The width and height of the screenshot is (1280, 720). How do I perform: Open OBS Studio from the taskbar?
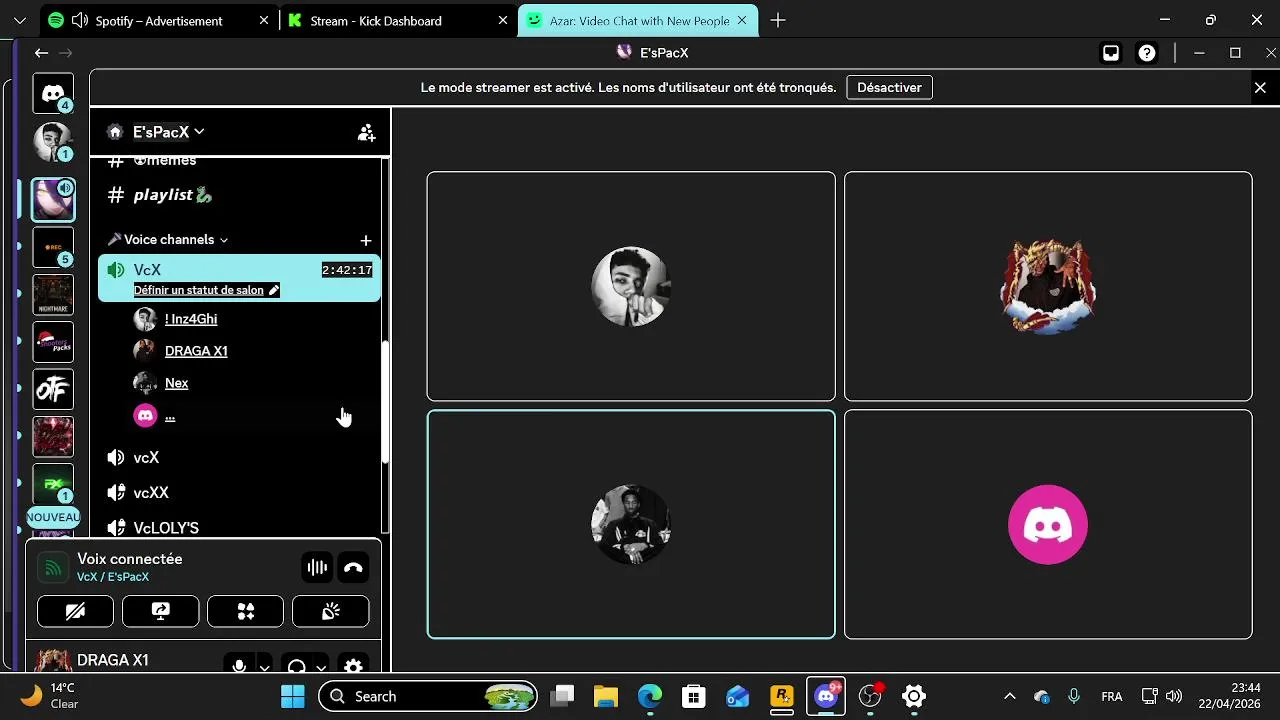click(x=870, y=696)
